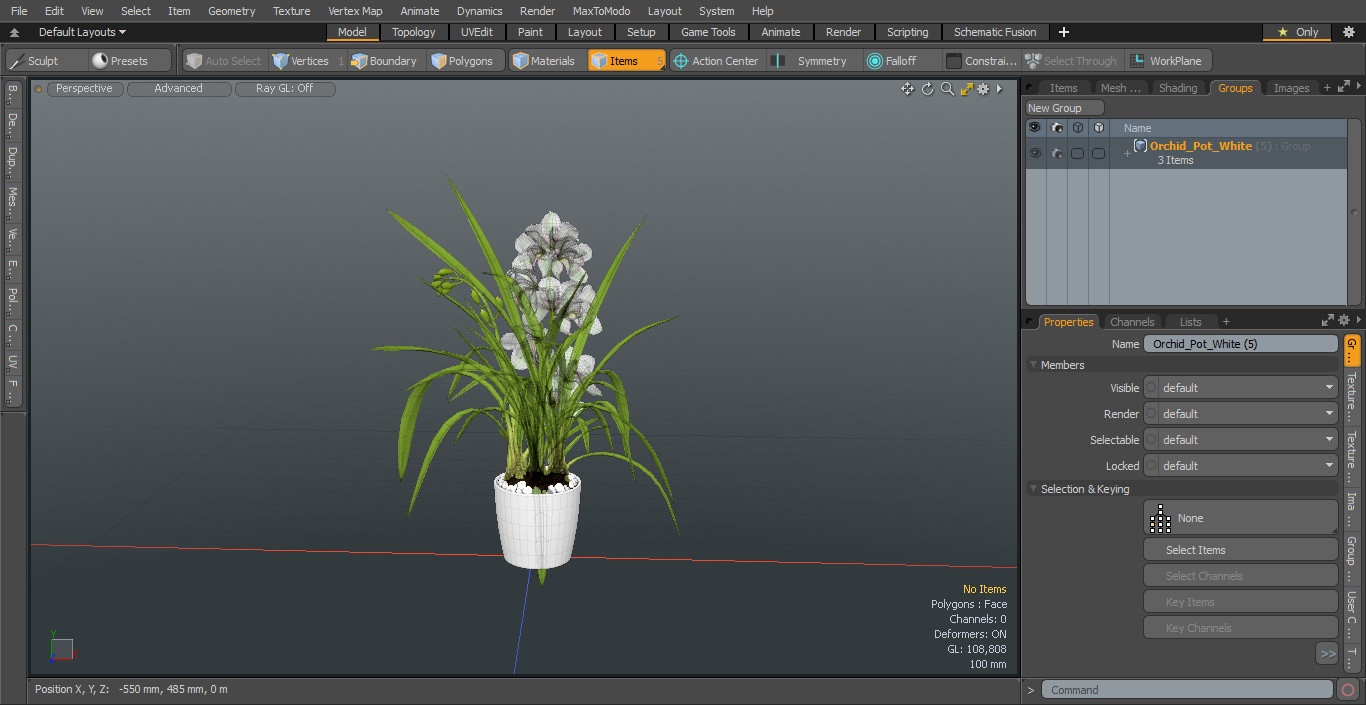Toggle the selectable checkbox for Orchid_Pot_White
Screen dimensions: 1366x705
click(x=1077, y=153)
